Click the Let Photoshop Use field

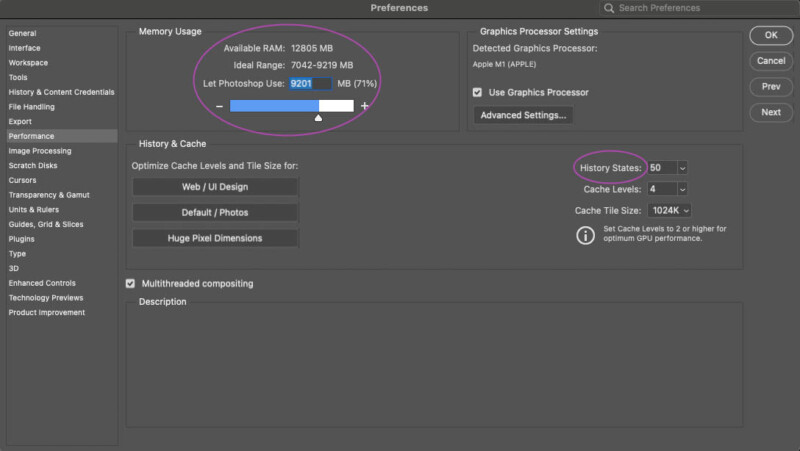(310, 84)
